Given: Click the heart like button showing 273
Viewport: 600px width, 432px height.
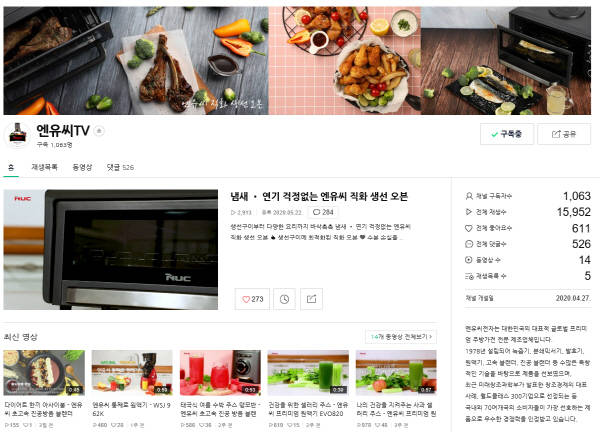Looking at the screenshot, I should pyautogui.click(x=252, y=299).
